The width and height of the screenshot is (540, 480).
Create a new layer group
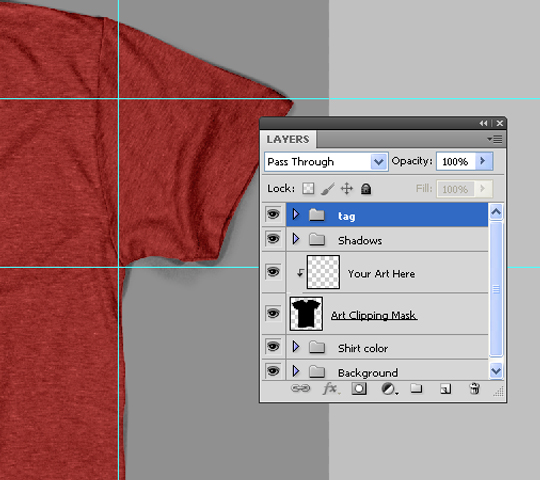click(x=416, y=388)
